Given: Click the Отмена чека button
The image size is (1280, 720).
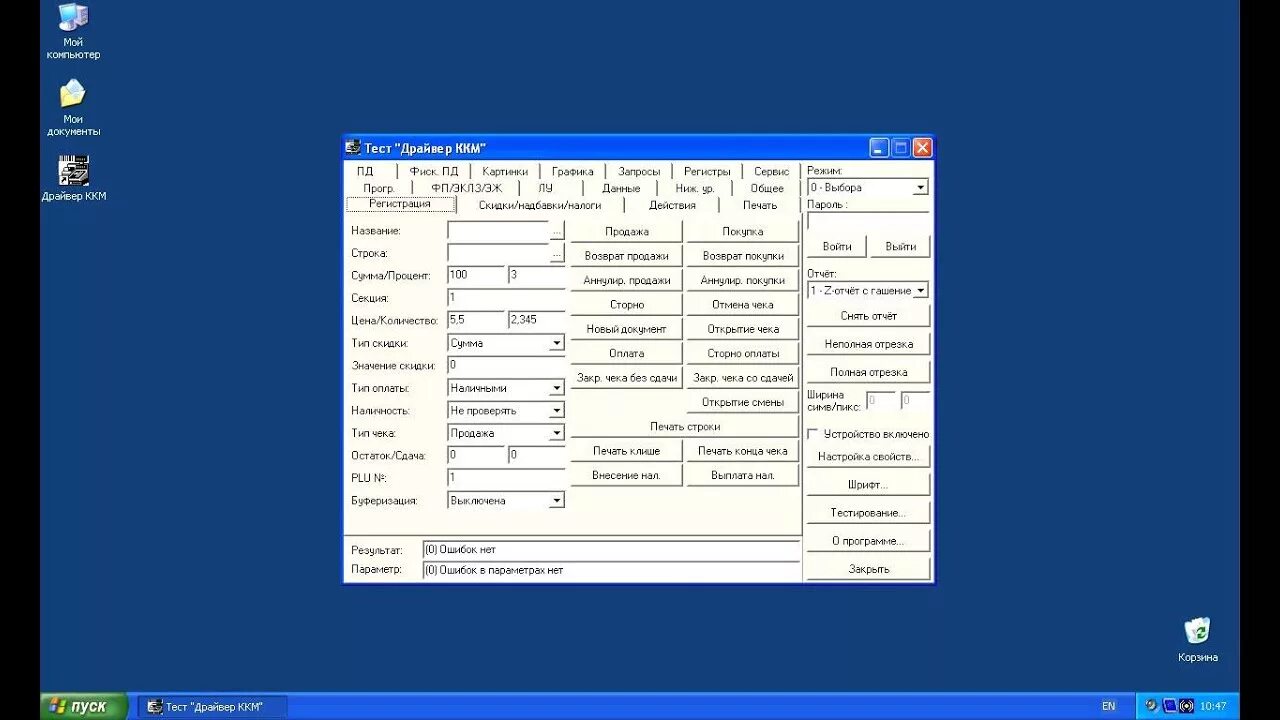Looking at the screenshot, I should coord(743,304).
